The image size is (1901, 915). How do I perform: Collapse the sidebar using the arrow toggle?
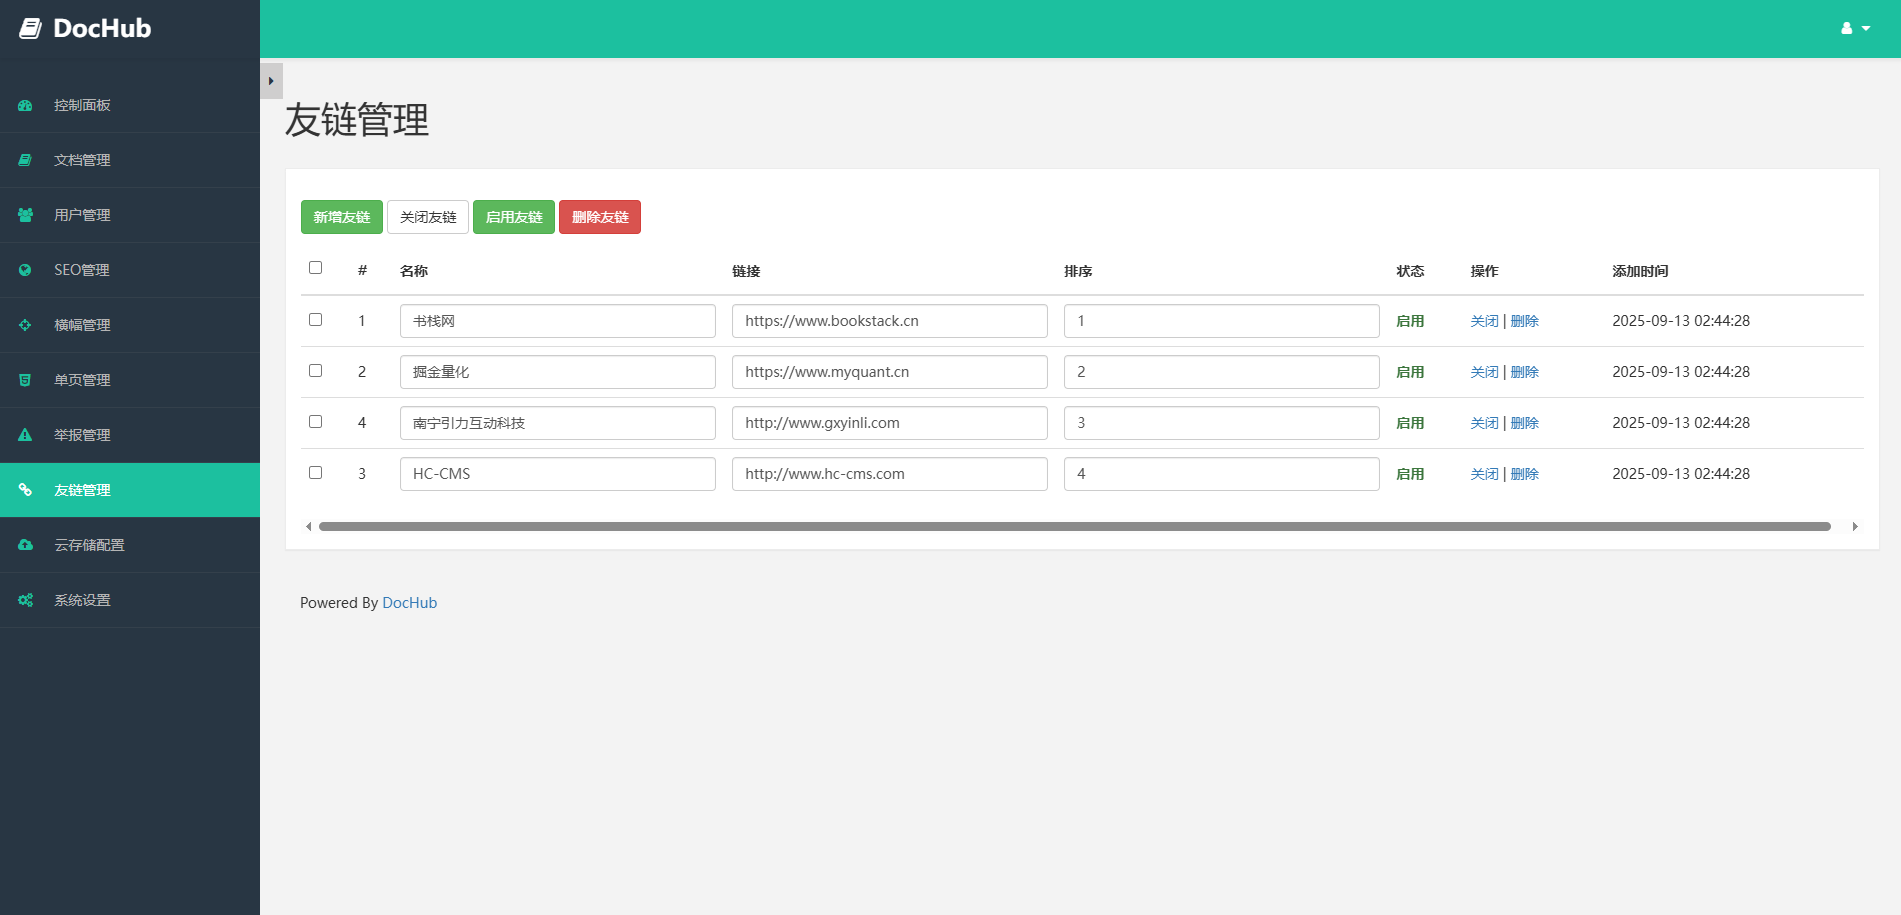tap(271, 81)
